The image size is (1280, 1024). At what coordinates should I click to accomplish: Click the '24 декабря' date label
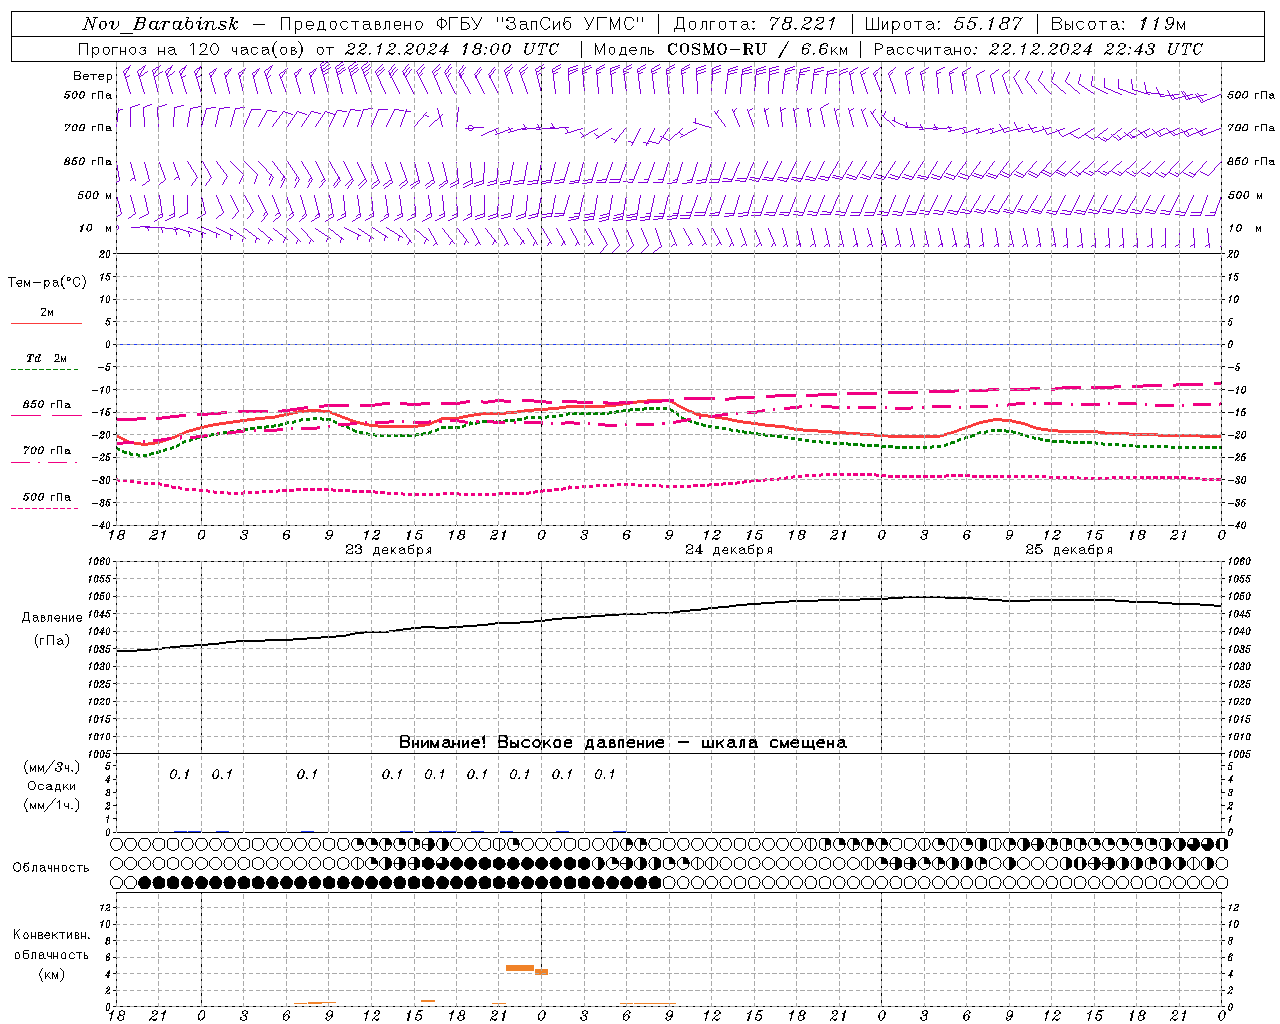tap(728, 550)
